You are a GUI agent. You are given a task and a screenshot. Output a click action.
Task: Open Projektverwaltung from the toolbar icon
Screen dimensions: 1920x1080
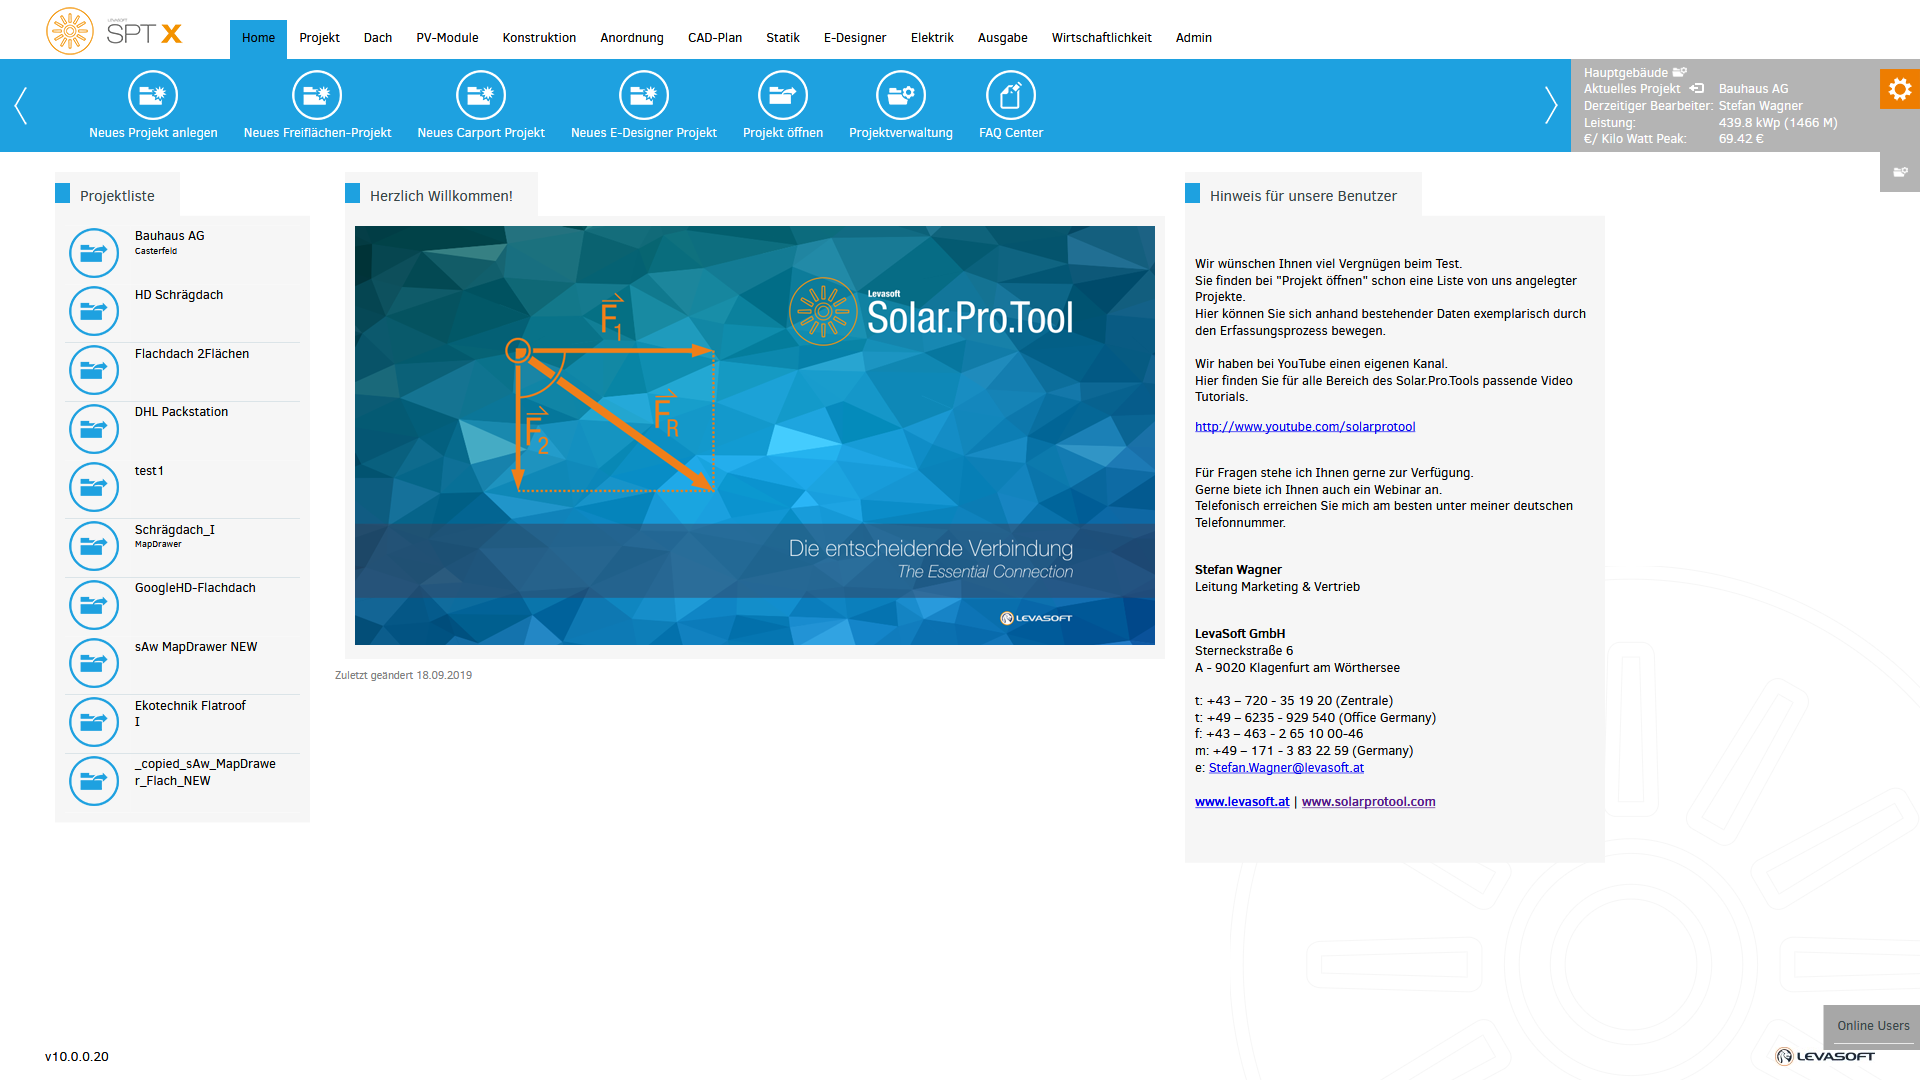[901, 95]
